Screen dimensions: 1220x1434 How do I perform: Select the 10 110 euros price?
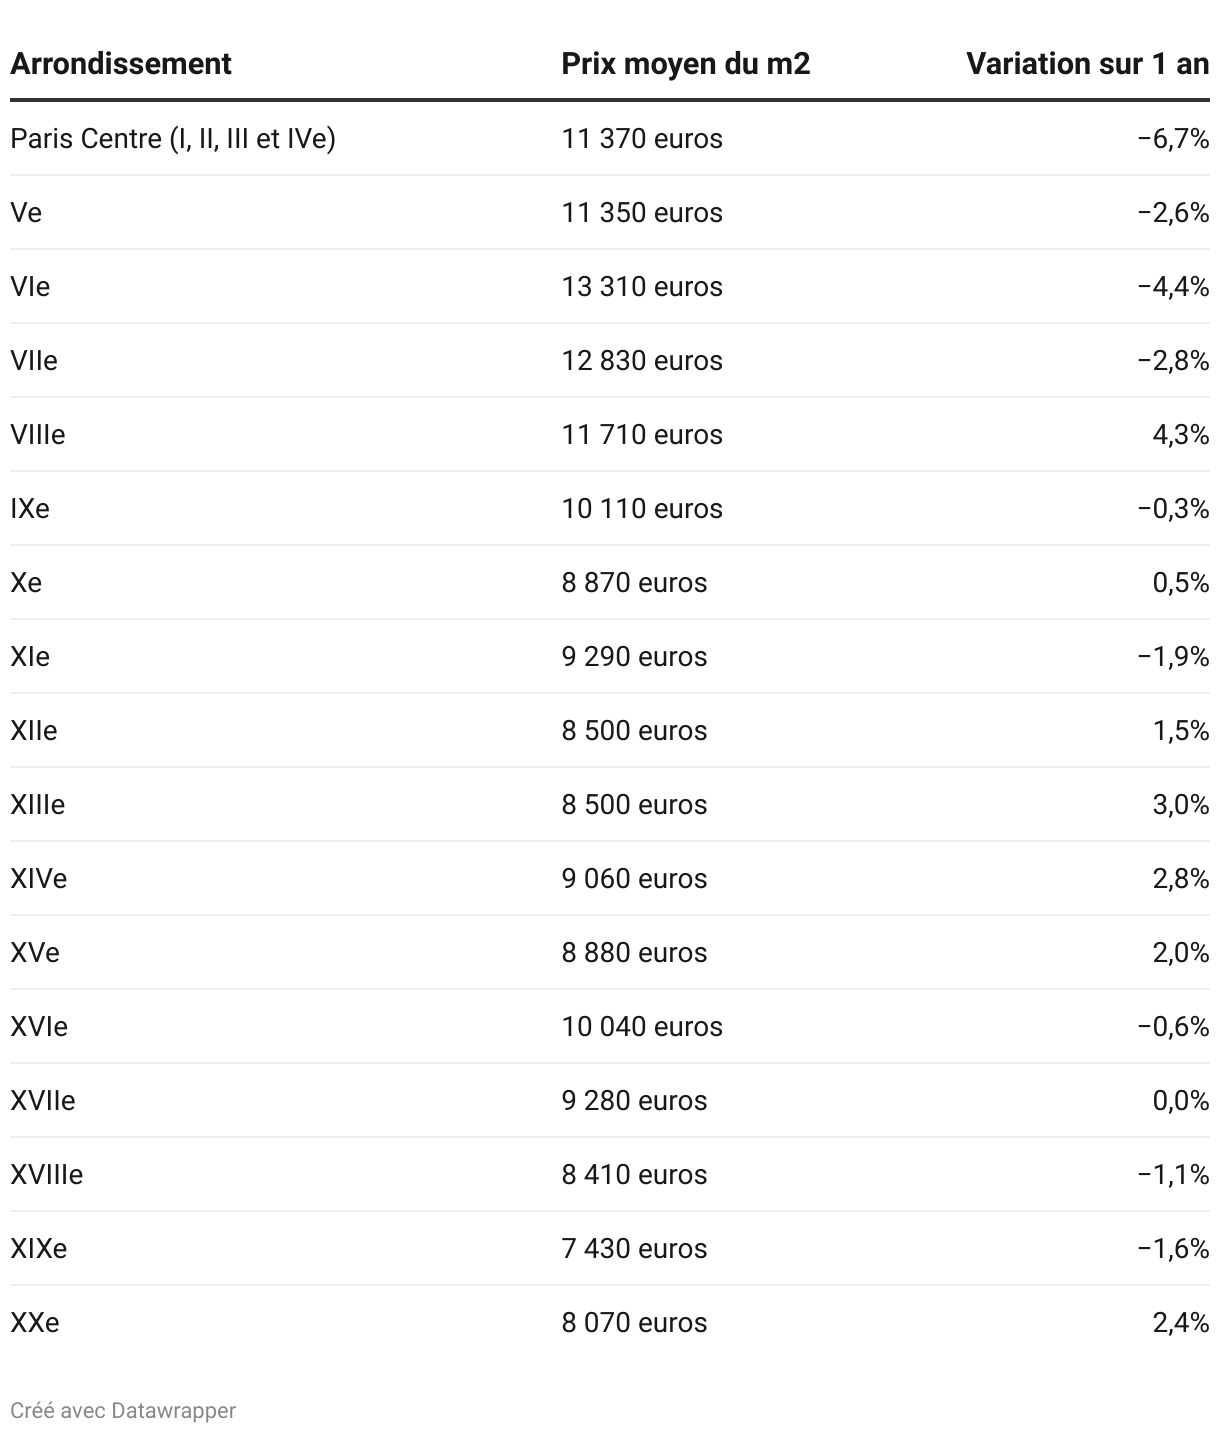(x=642, y=508)
